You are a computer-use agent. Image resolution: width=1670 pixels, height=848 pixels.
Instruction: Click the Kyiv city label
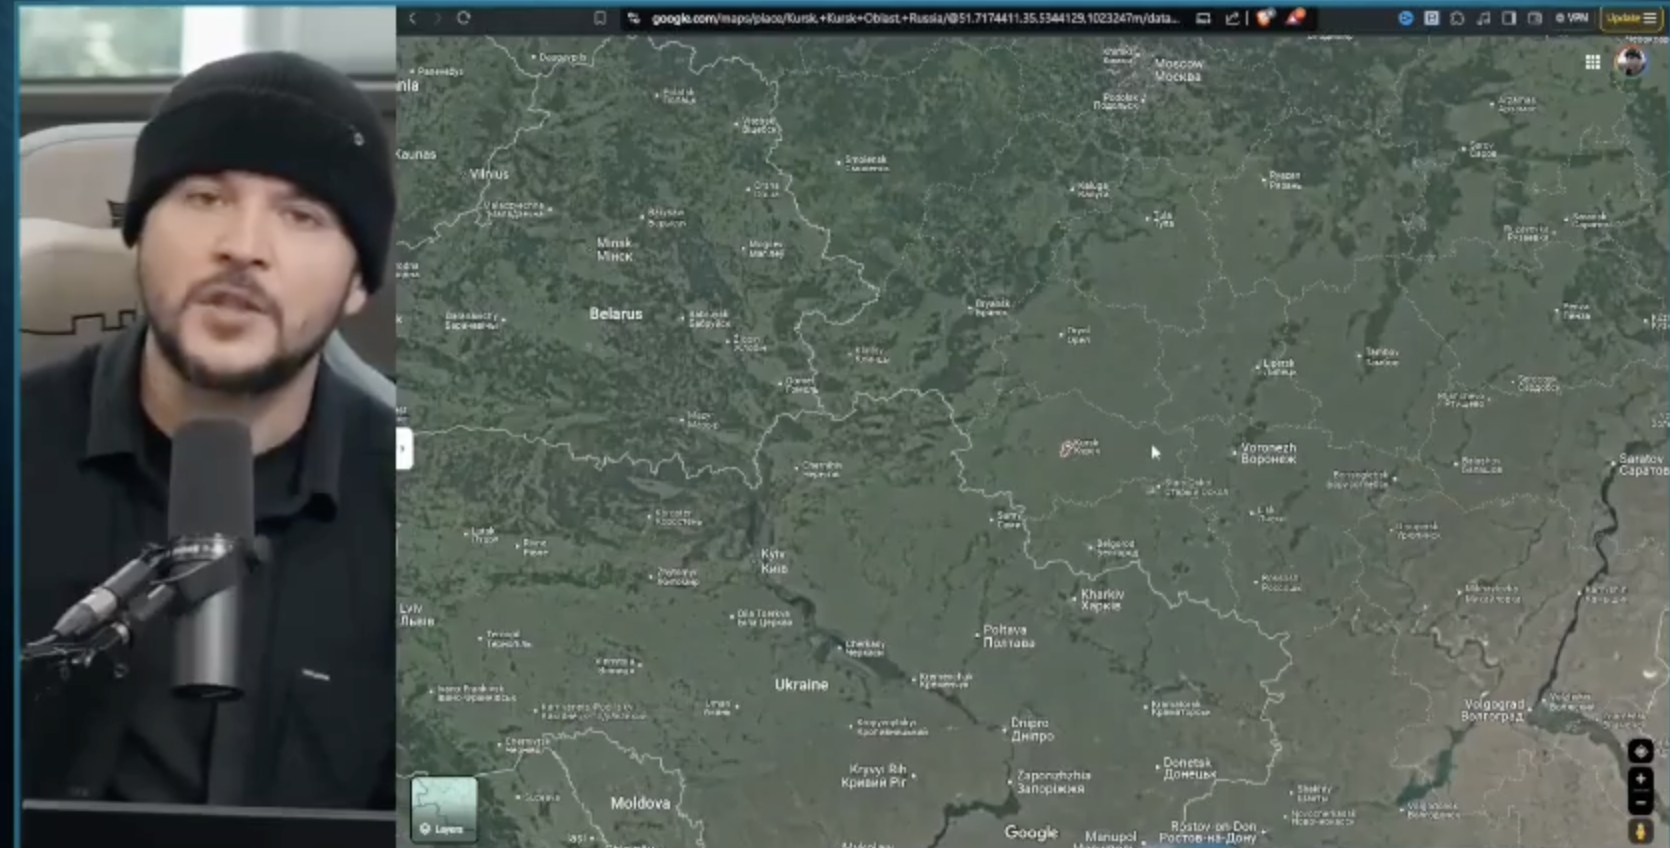[x=774, y=561]
